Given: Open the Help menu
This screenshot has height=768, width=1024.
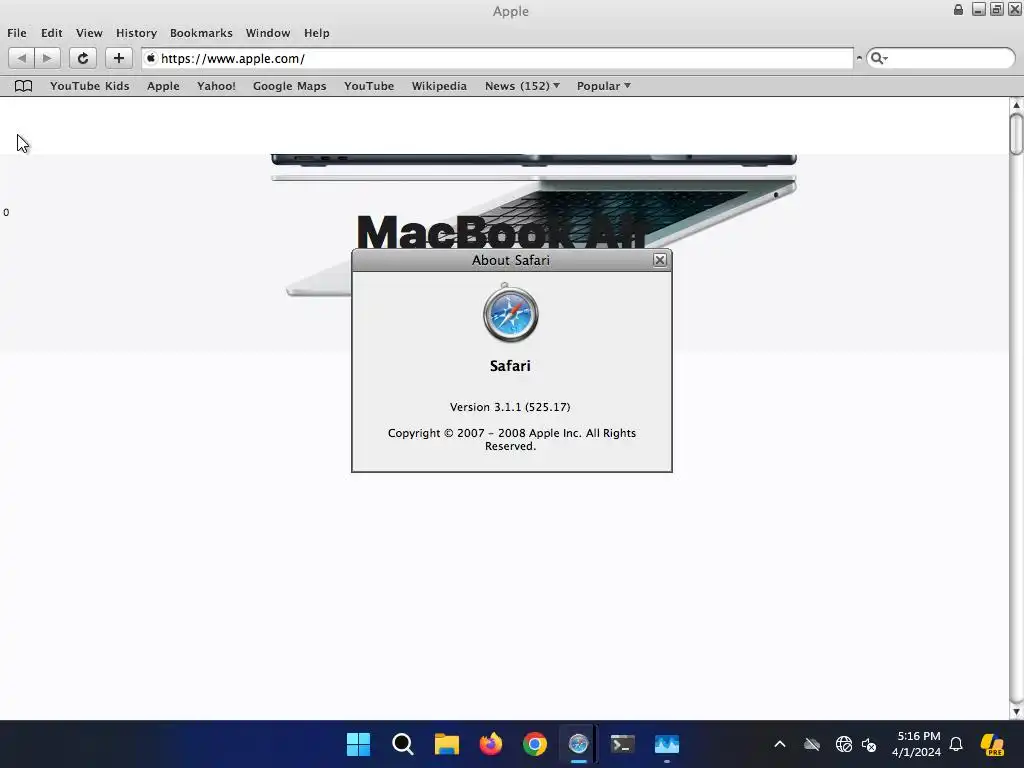Looking at the screenshot, I should pyautogui.click(x=317, y=33).
